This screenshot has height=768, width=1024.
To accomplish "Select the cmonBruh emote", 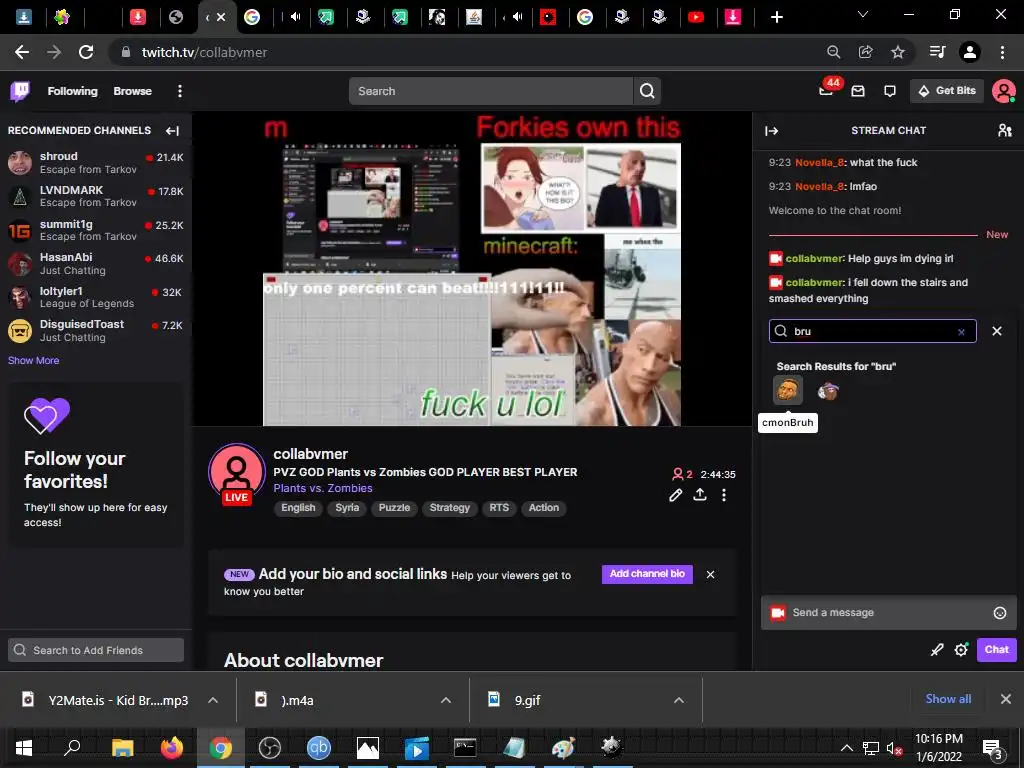I will click(788, 391).
